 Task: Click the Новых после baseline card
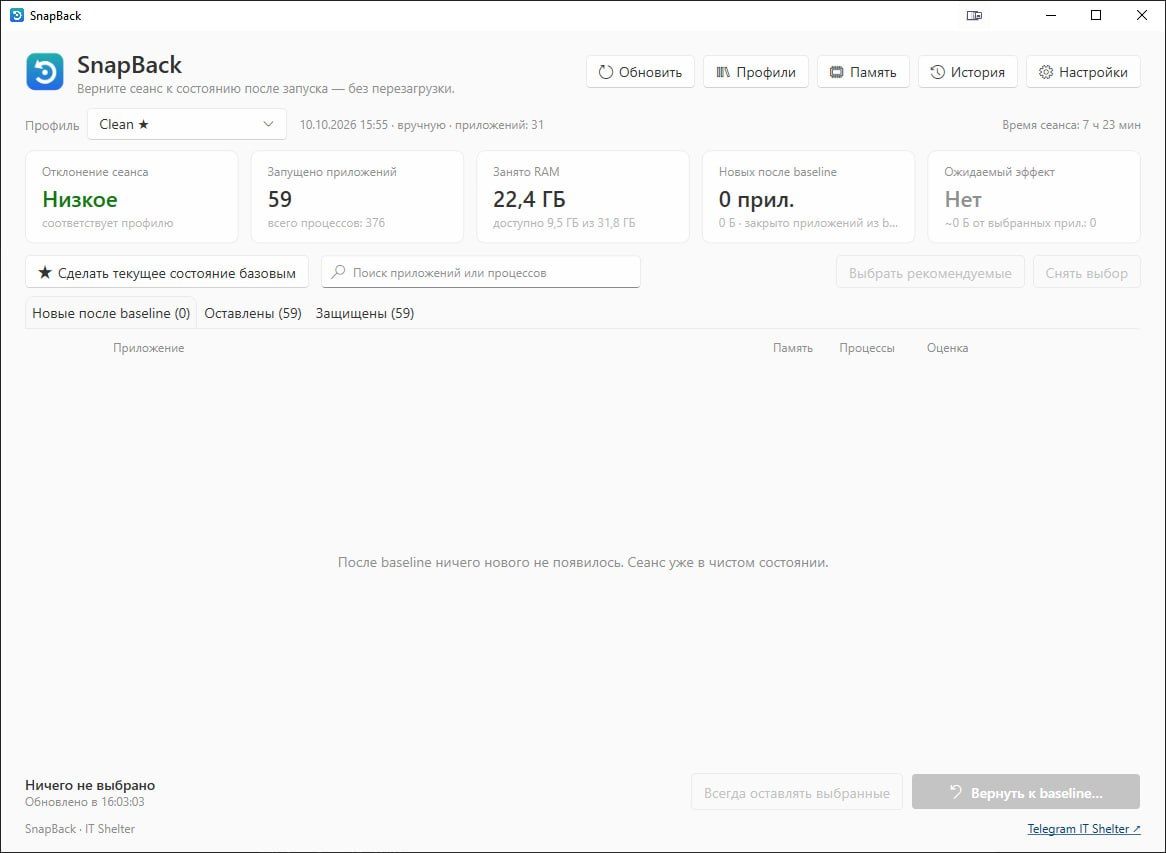click(x=808, y=197)
